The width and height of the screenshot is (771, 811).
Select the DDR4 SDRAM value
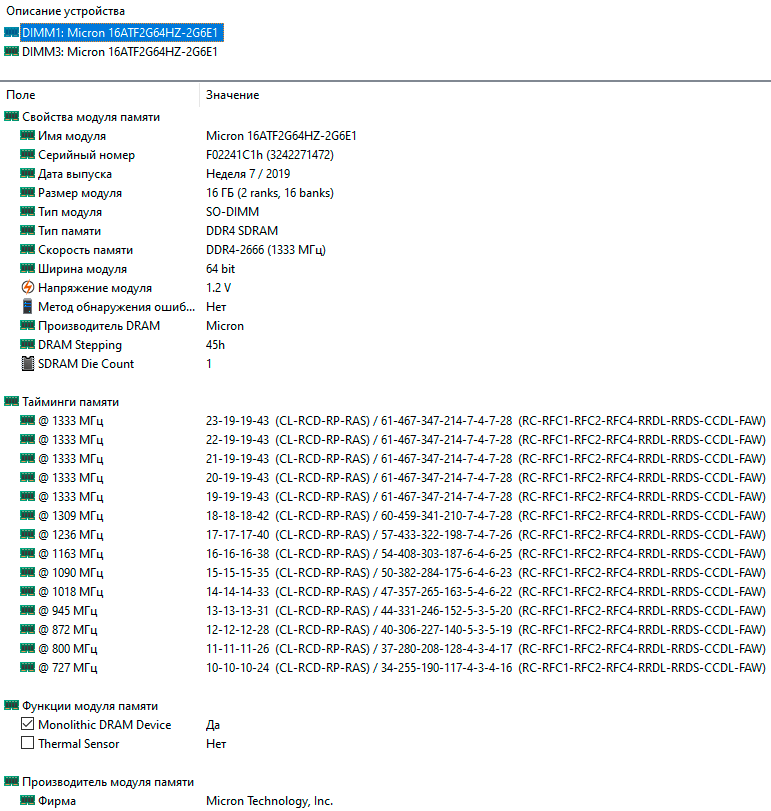click(x=242, y=231)
